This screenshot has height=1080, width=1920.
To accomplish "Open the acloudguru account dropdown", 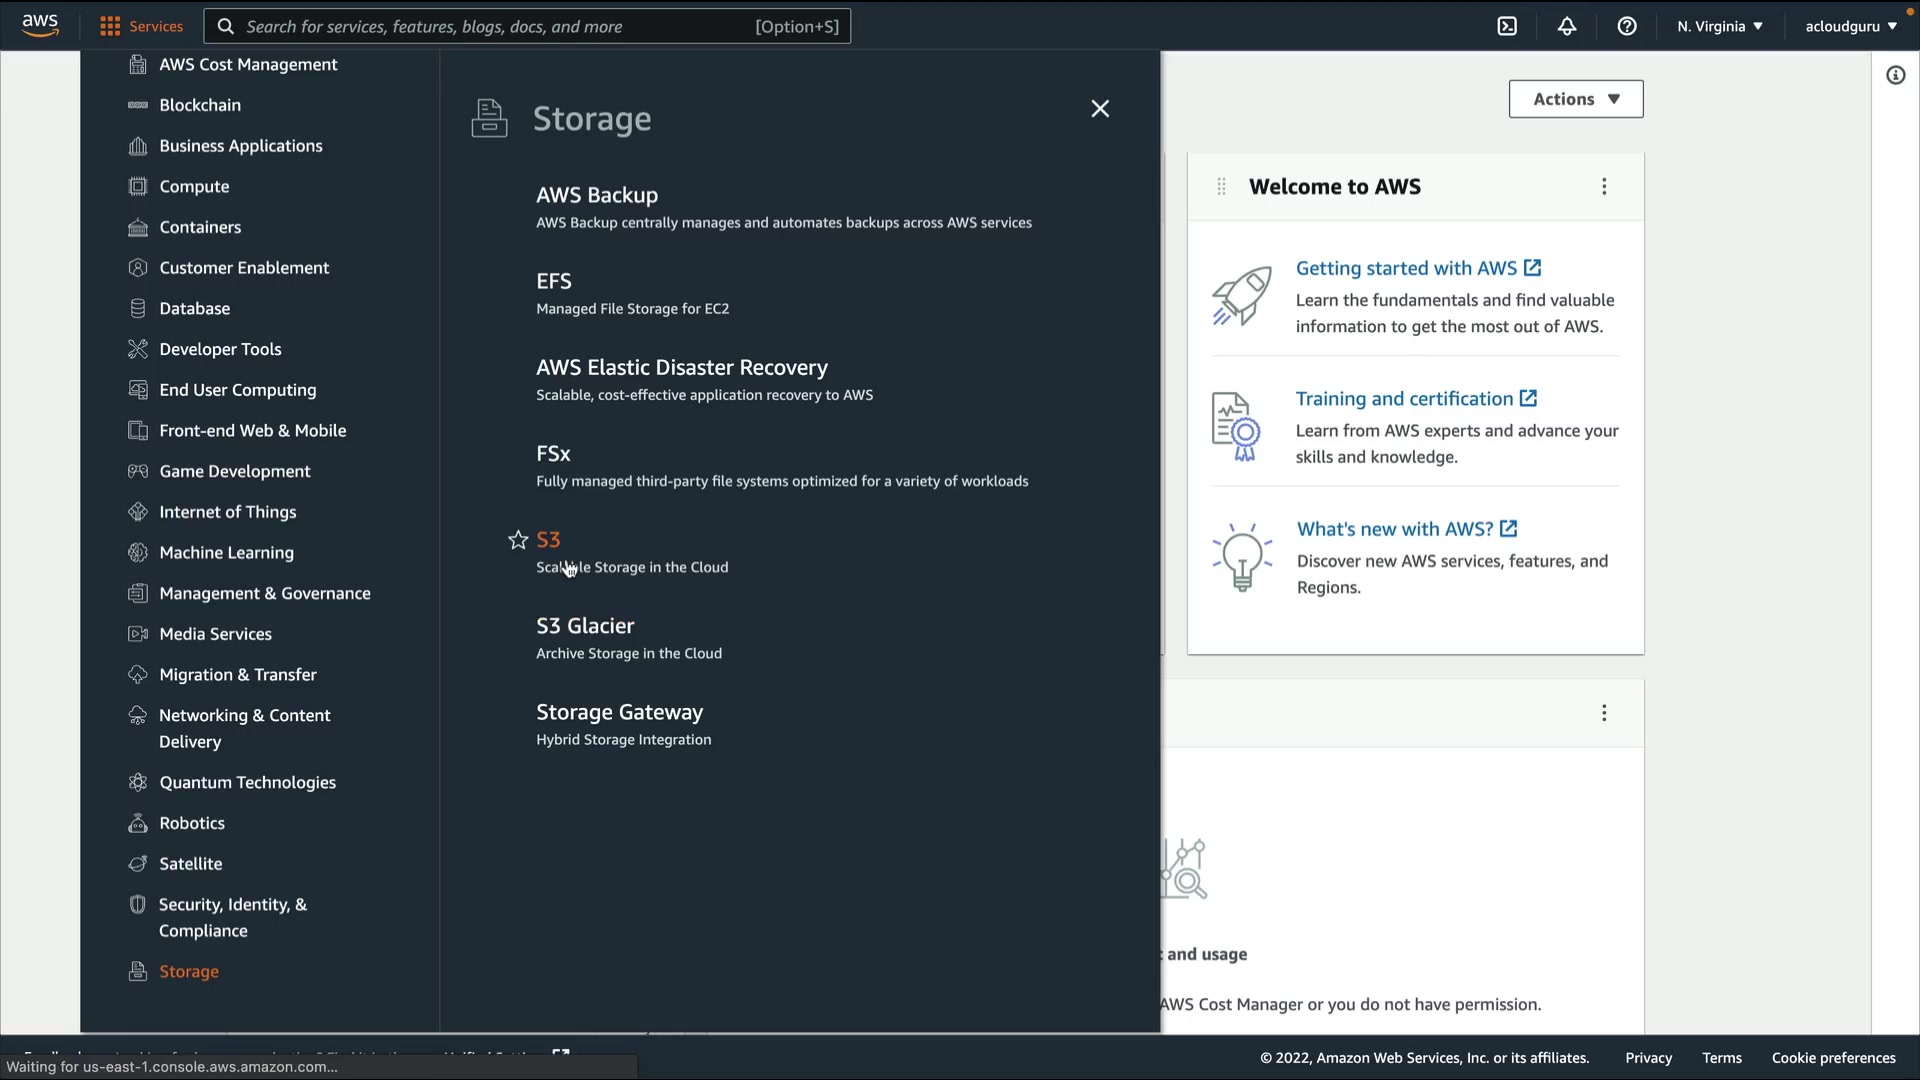I will click(x=1850, y=27).
